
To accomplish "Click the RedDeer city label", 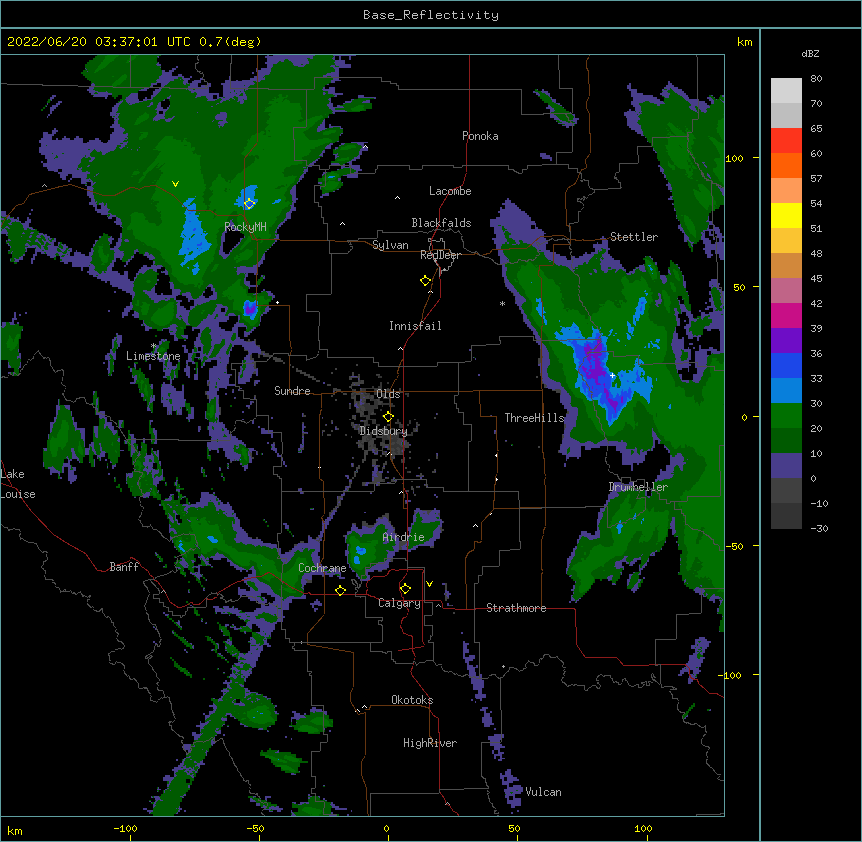I will (440, 255).
